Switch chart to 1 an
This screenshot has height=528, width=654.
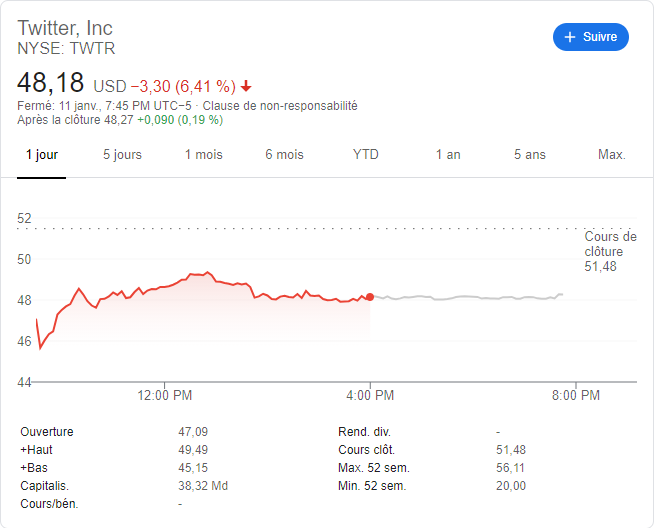448,155
